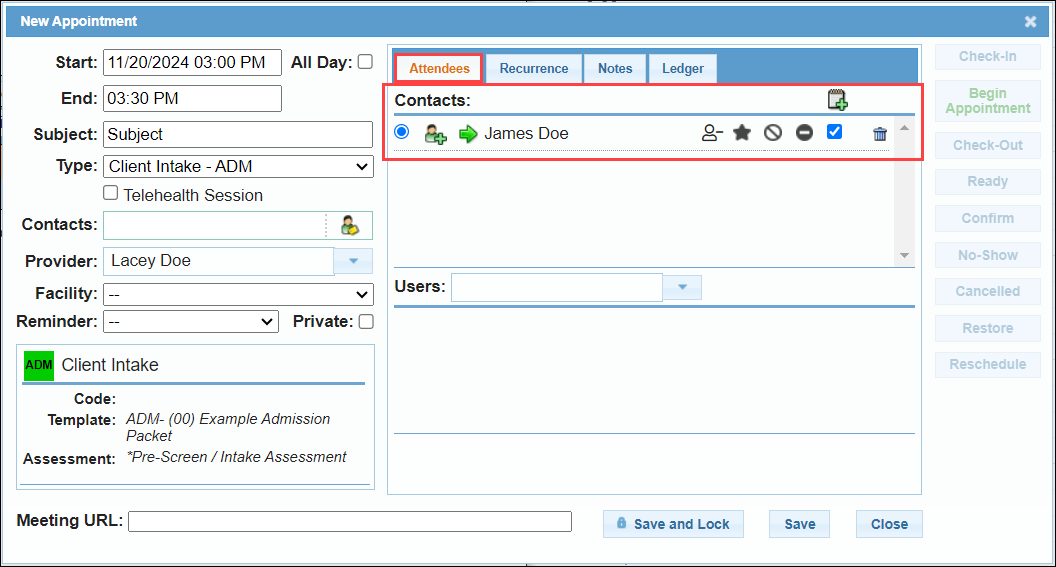Click the Cancelled button
The height and width of the screenshot is (567, 1056).
987,292
